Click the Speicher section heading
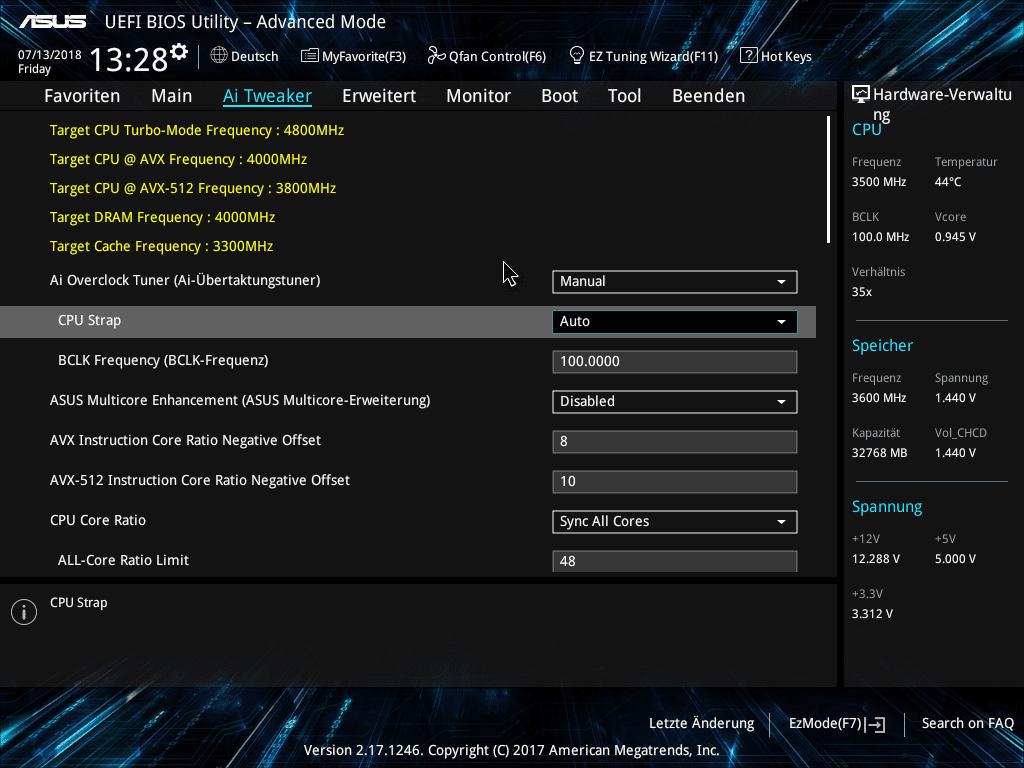The height and width of the screenshot is (768, 1024). pos(882,346)
